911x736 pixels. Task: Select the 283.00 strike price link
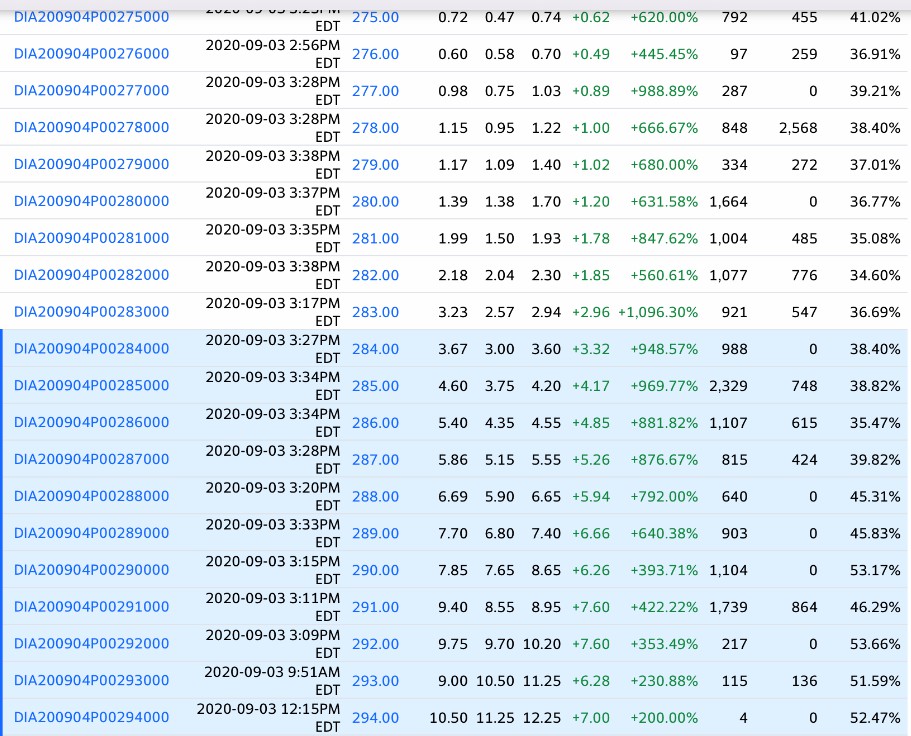[x=375, y=313]
